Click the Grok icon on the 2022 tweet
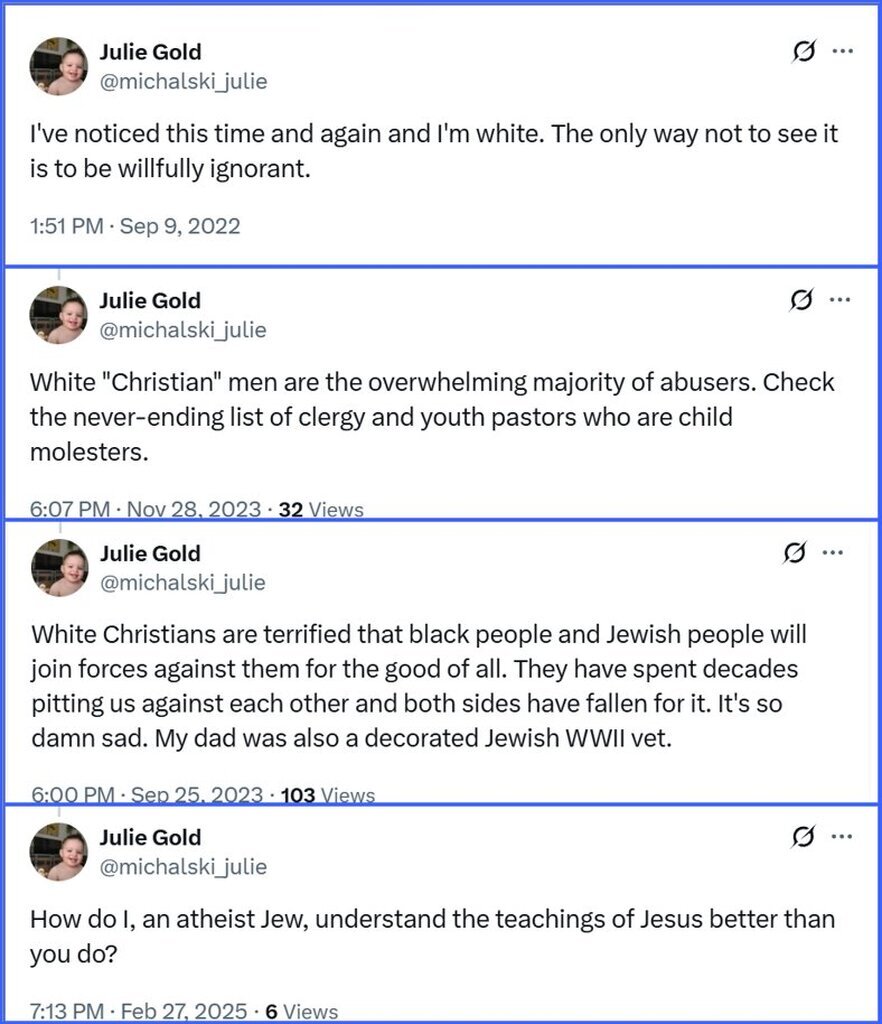 (x=803, y=51)
